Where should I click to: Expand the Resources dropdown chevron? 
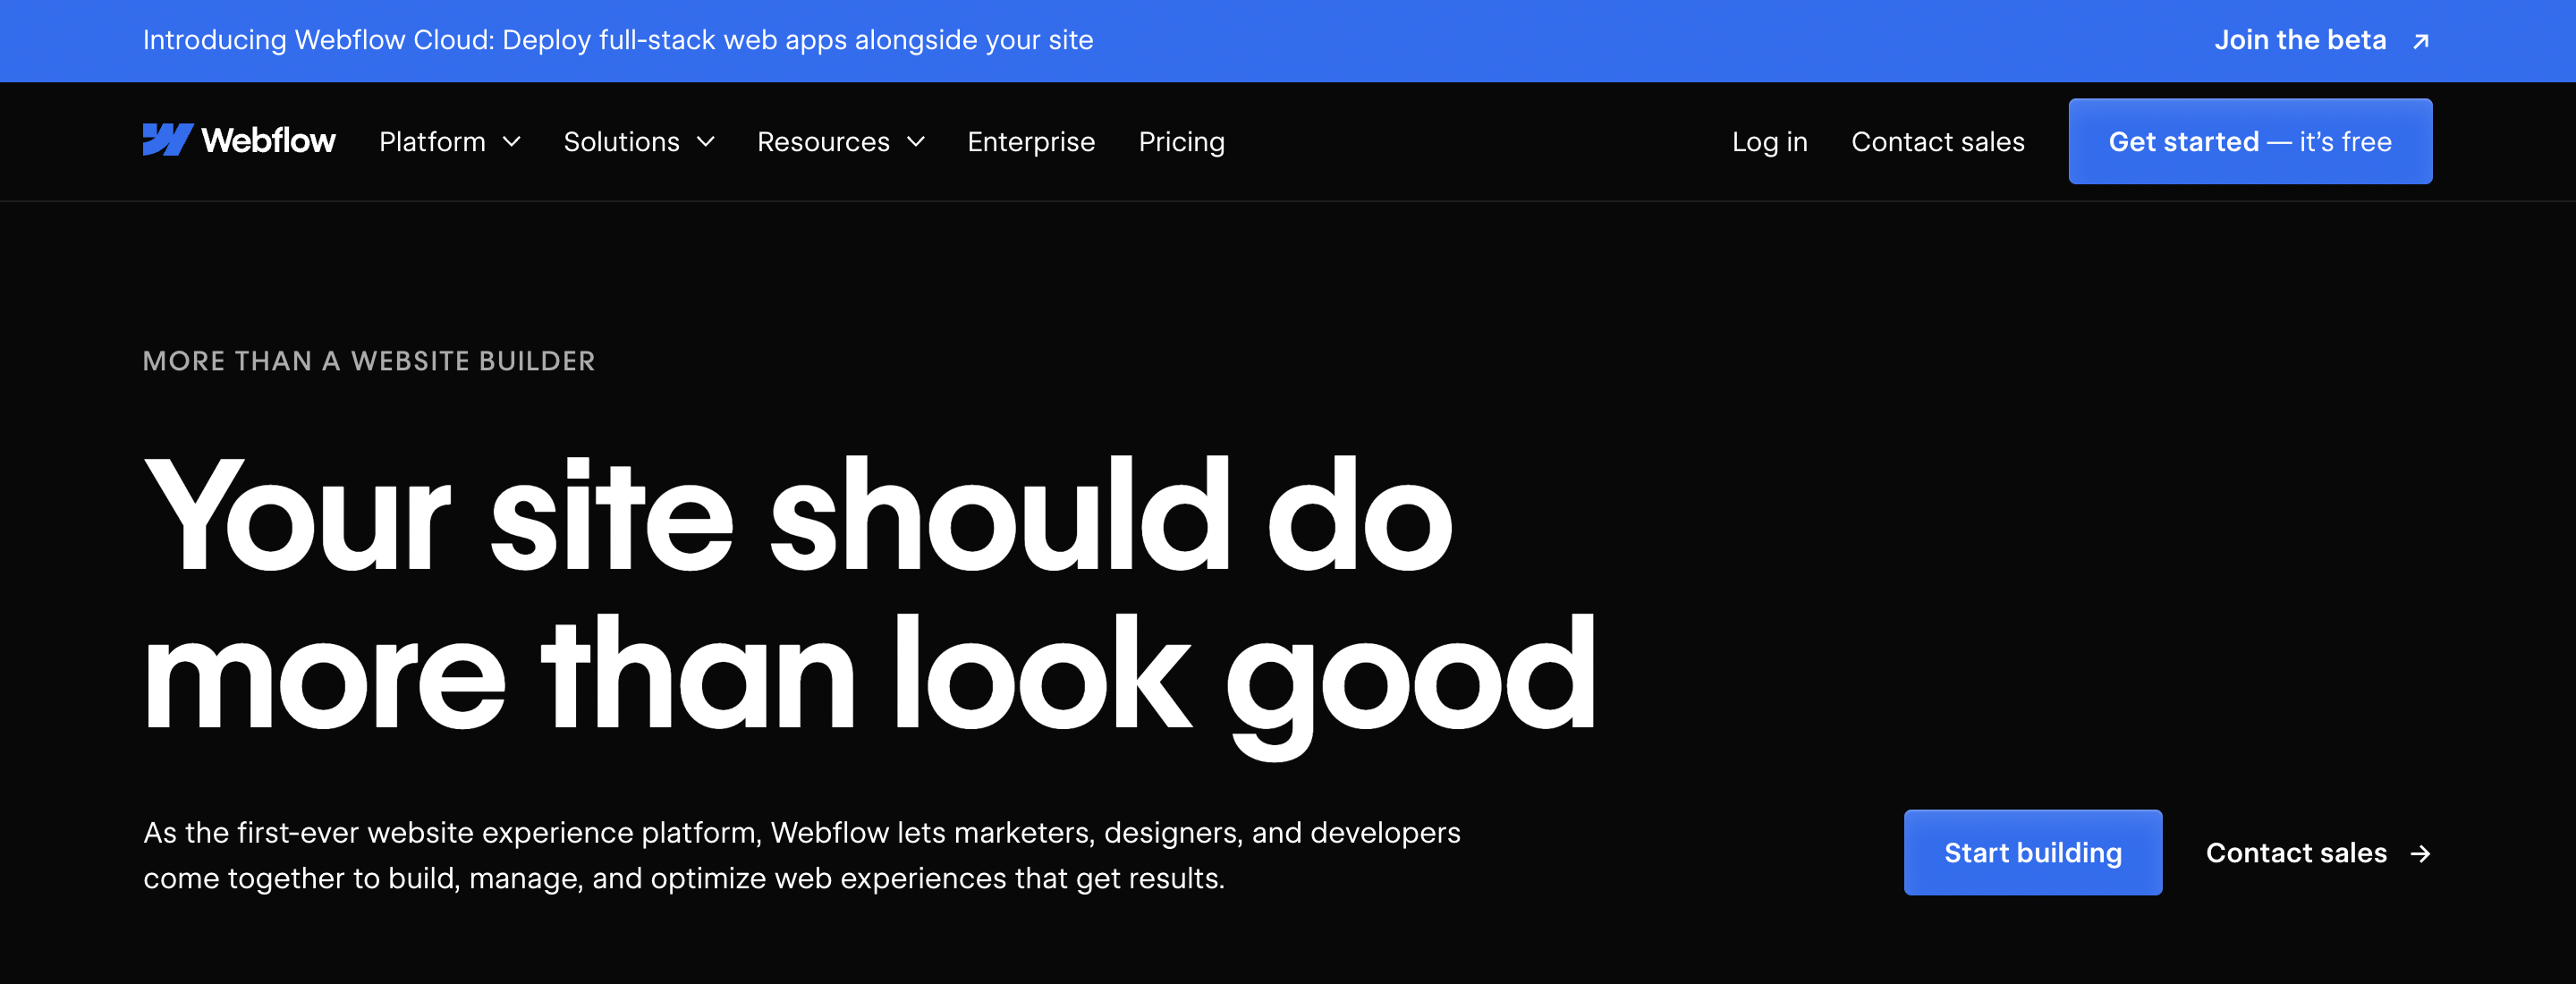point(915,142)
